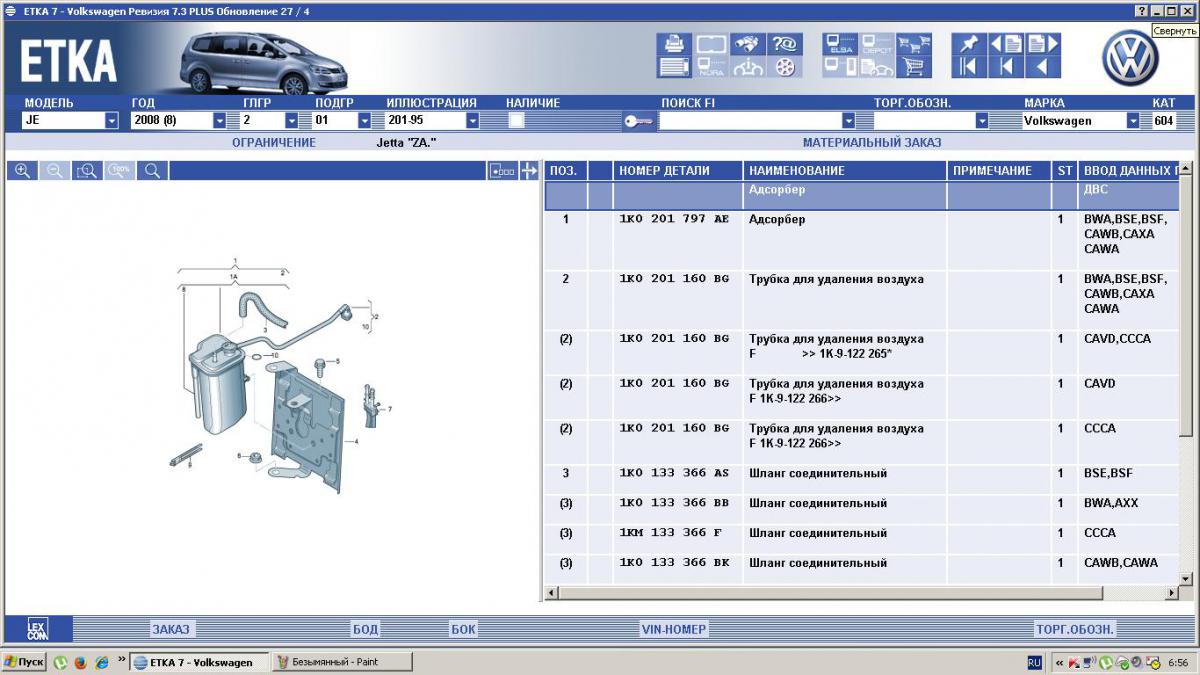
Task: Click the ОГРАНИЧЕНИЕ label link
Action: (x=274, y=143)
